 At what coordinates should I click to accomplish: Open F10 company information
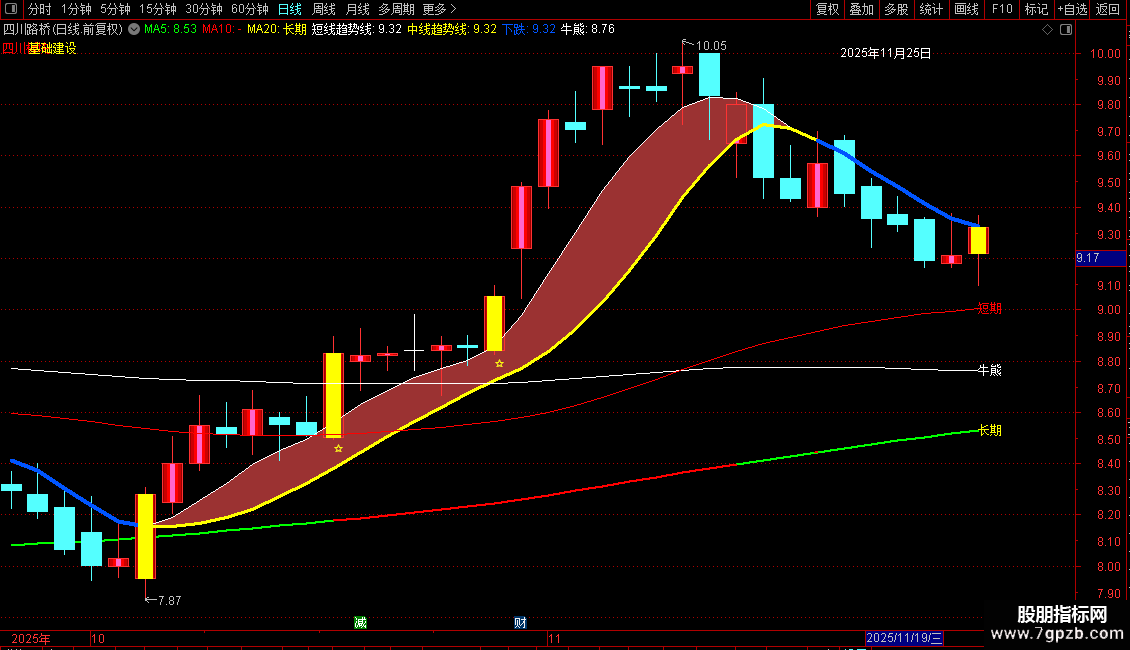(1002, 9)
